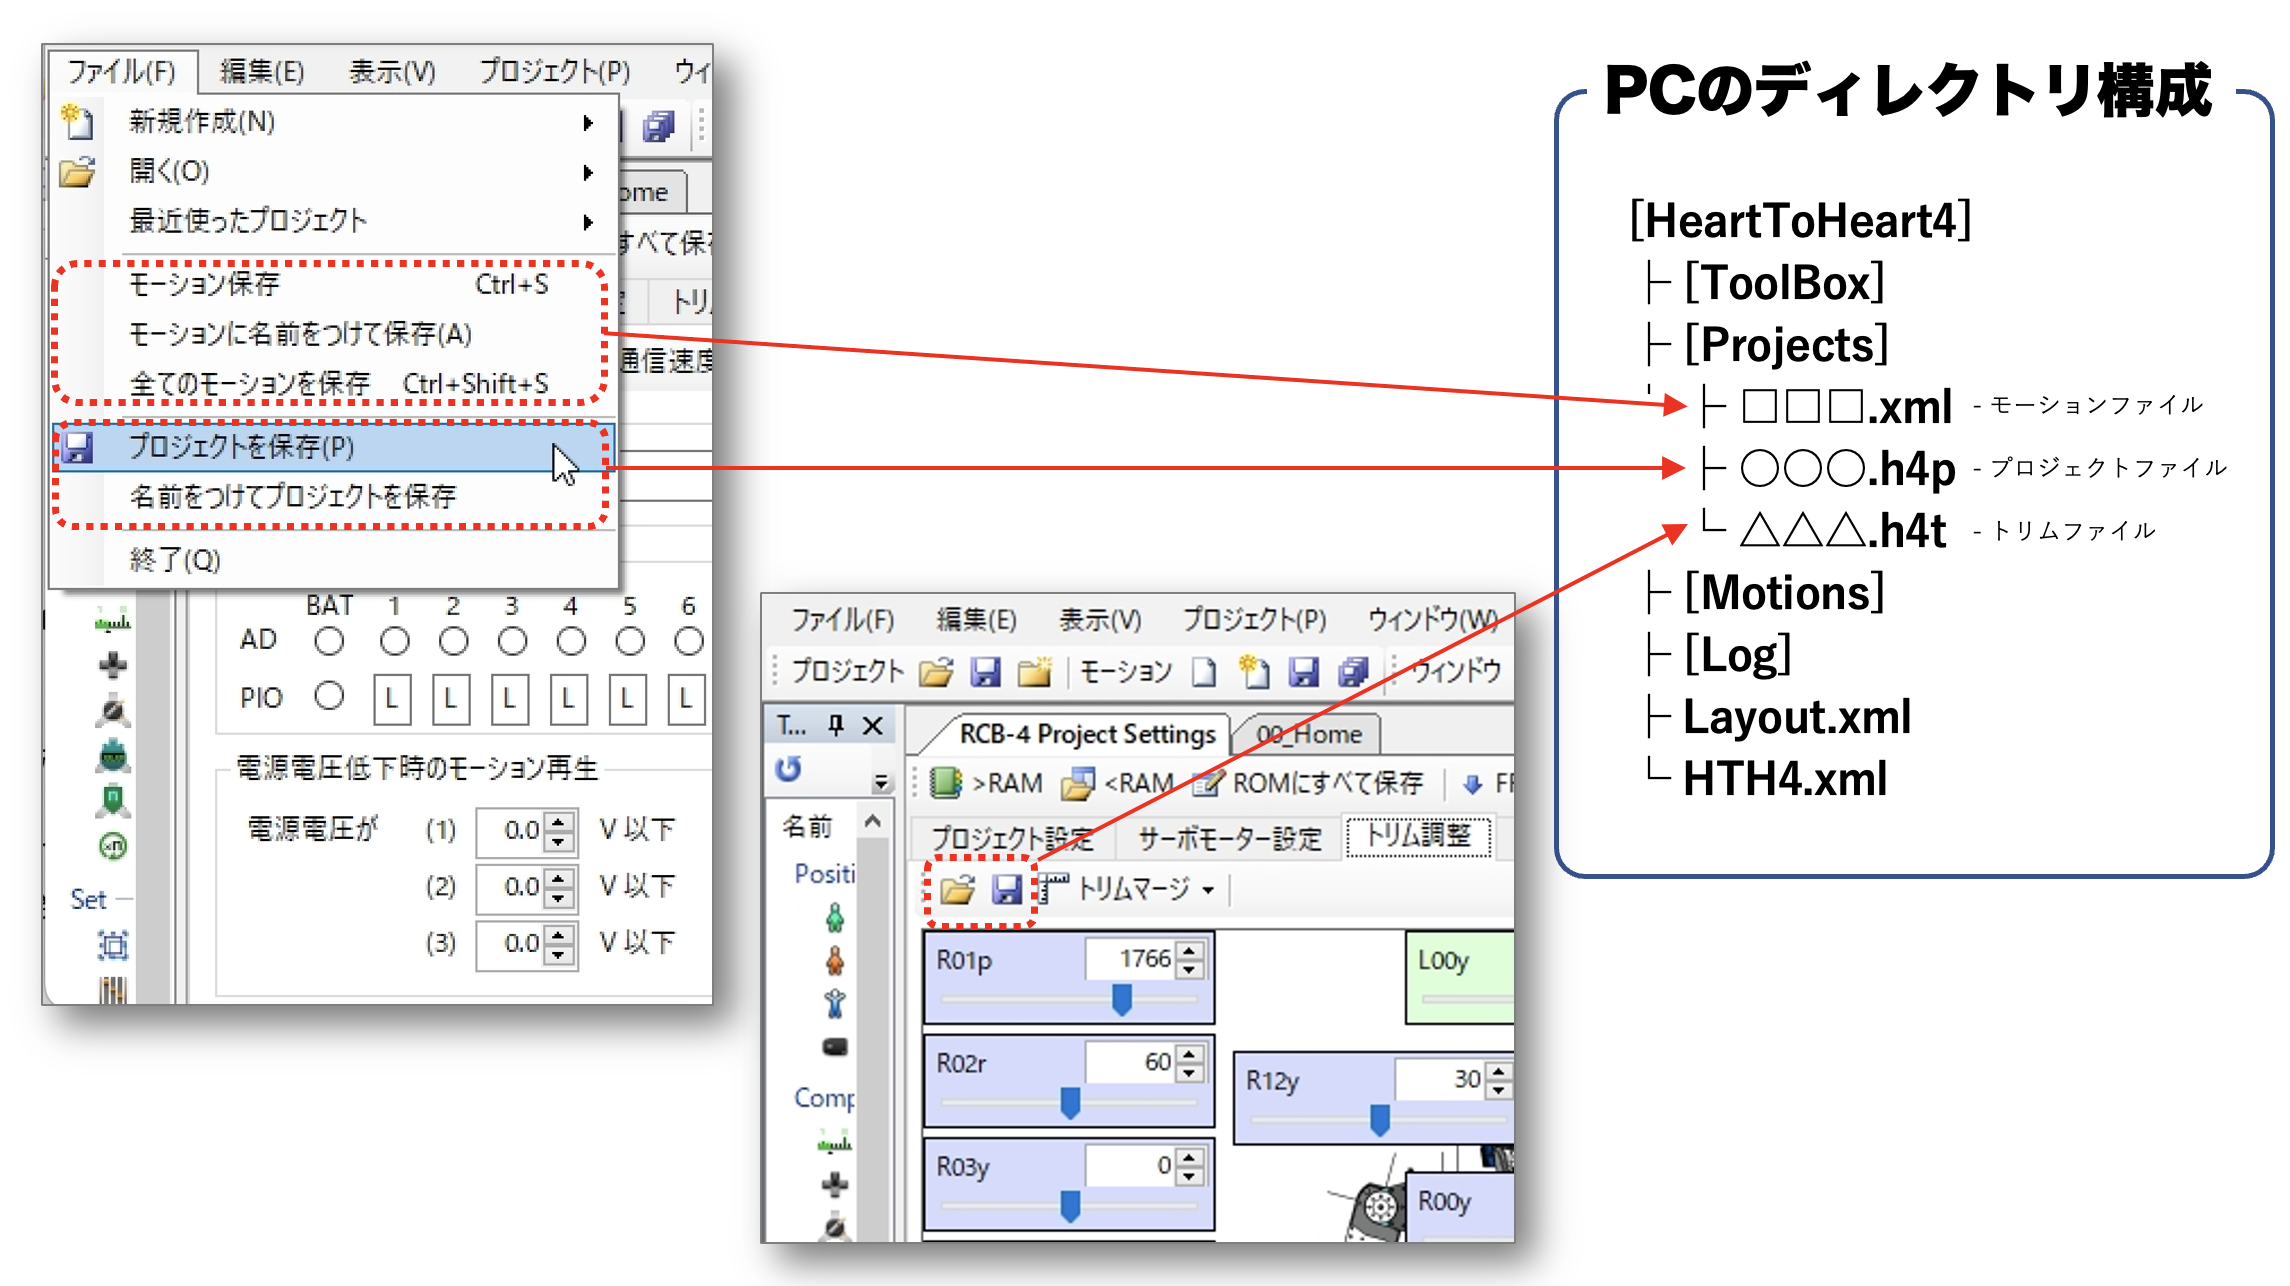Select the PIO BAT radio circle
Screen dimensions: 2290x1286
tap(329, 696)
